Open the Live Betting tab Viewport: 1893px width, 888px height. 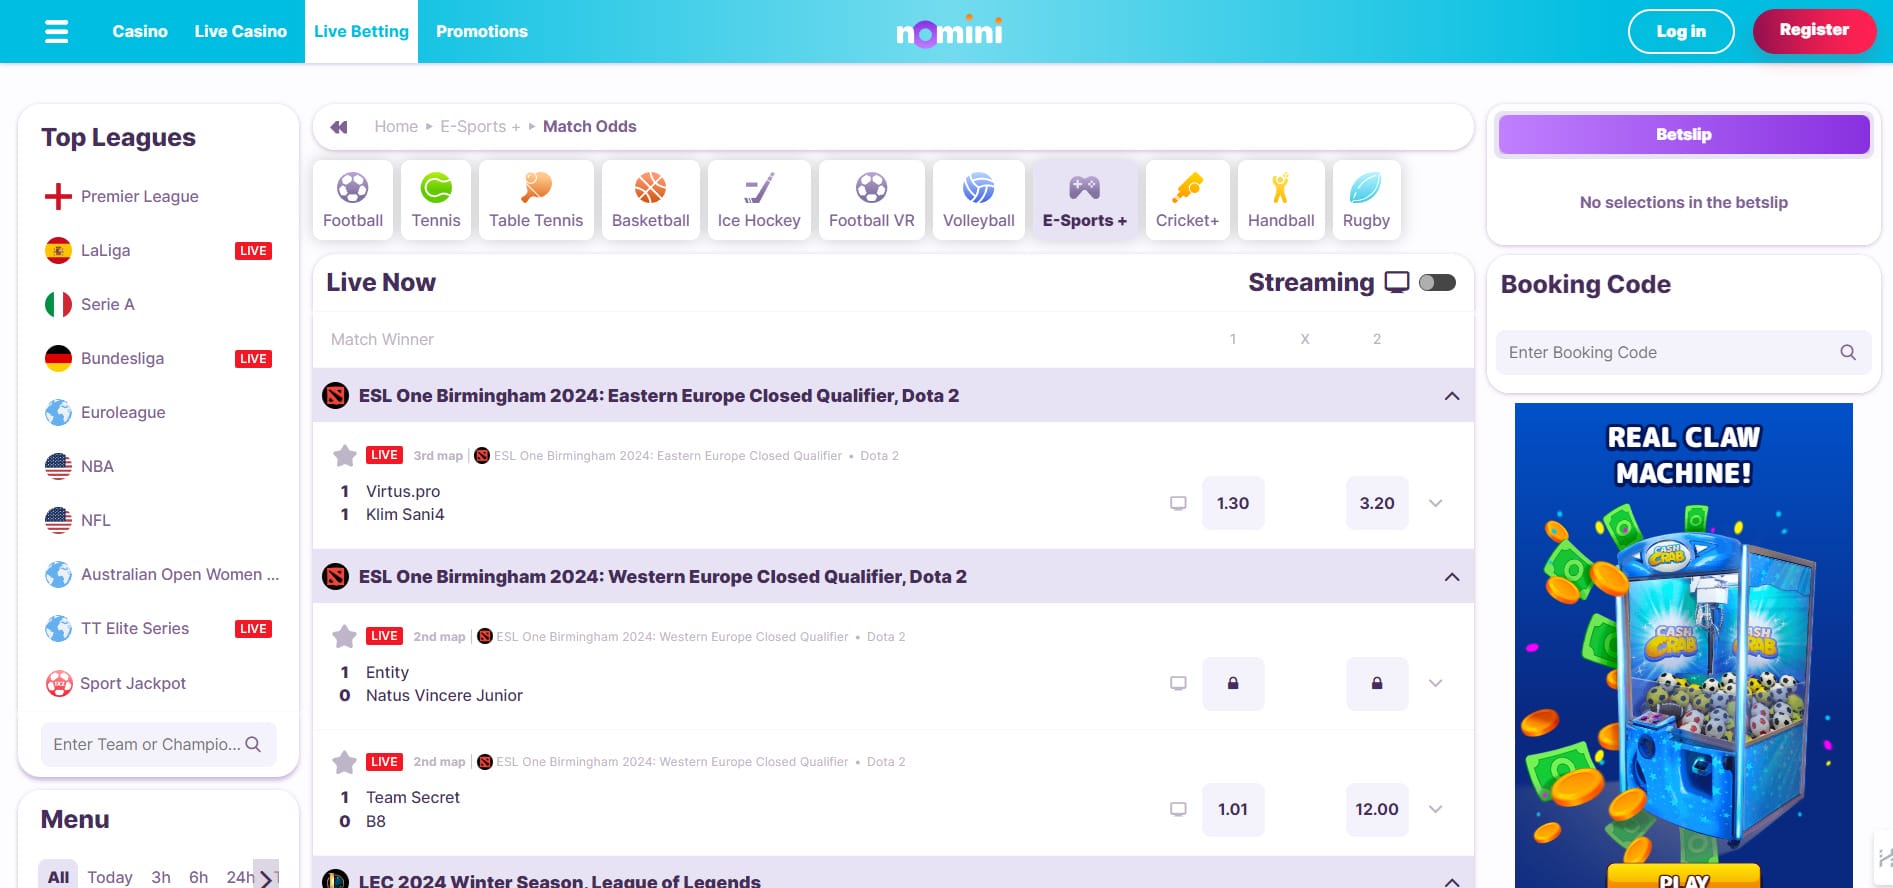pos(361,32)
